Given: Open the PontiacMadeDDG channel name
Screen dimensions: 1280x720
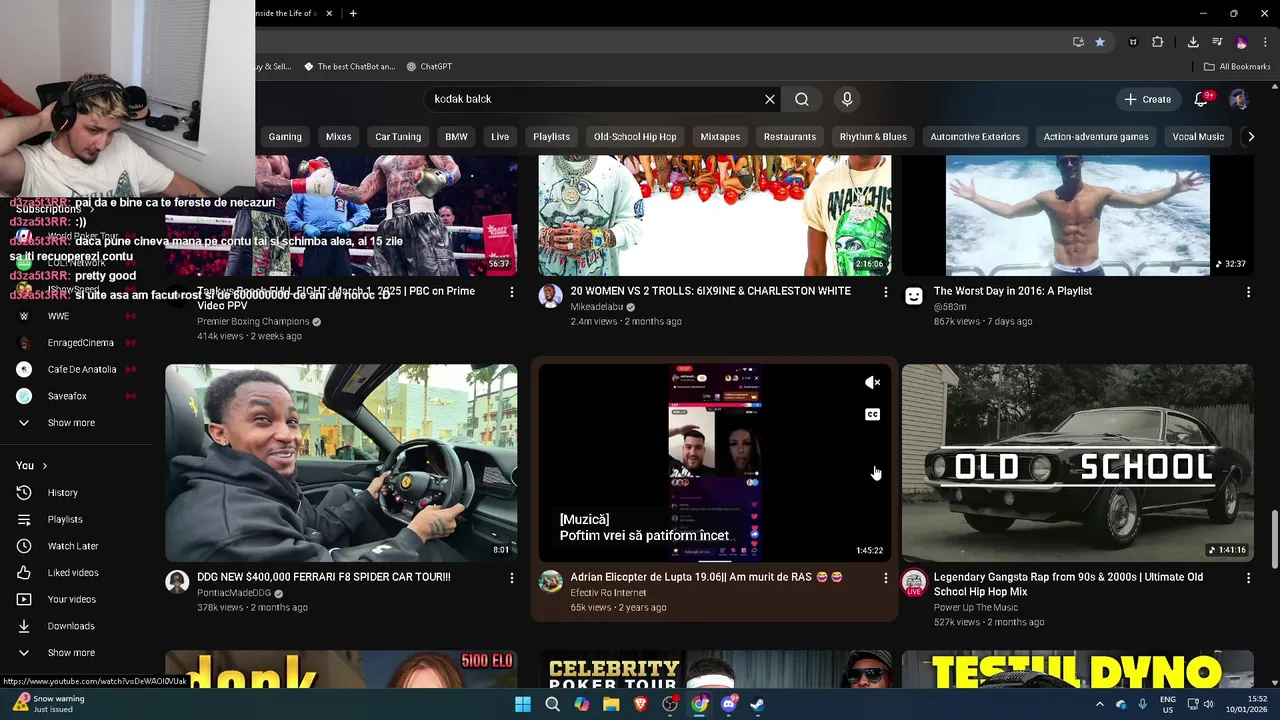Looking at the screenshot, I should [x=234, y=593].
